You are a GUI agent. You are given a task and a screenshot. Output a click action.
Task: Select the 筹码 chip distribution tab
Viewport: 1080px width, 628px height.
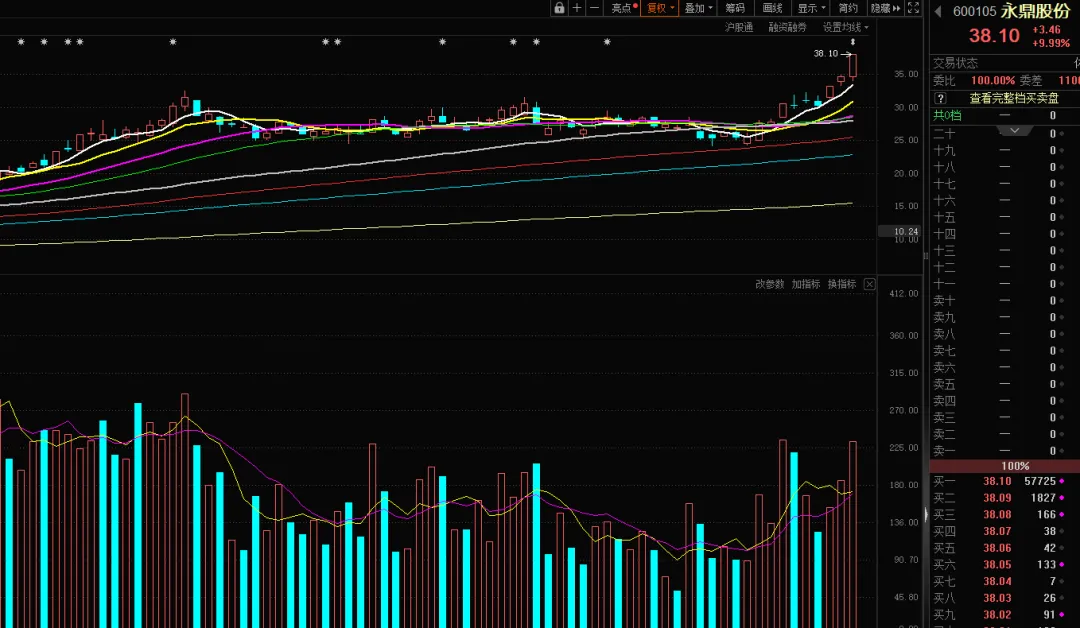tap(735, 8)
